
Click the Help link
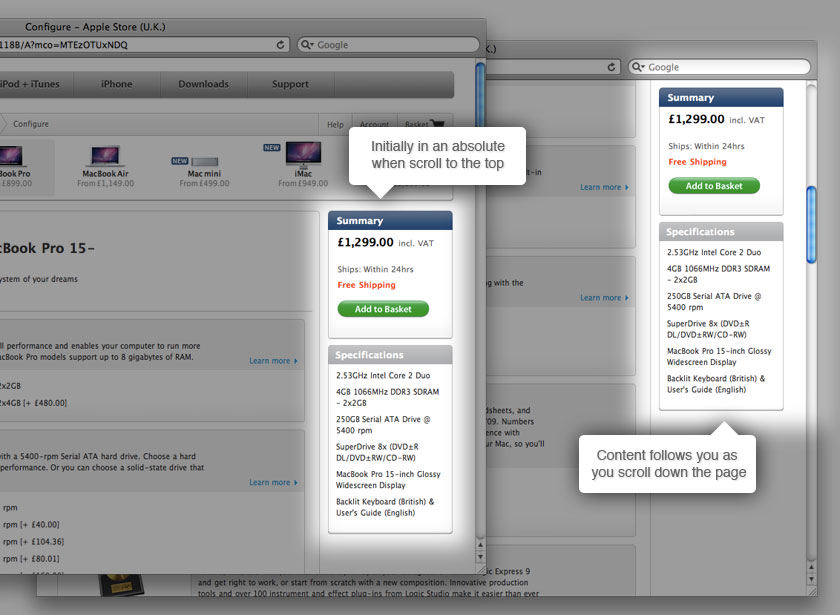[x=335, y=124]
